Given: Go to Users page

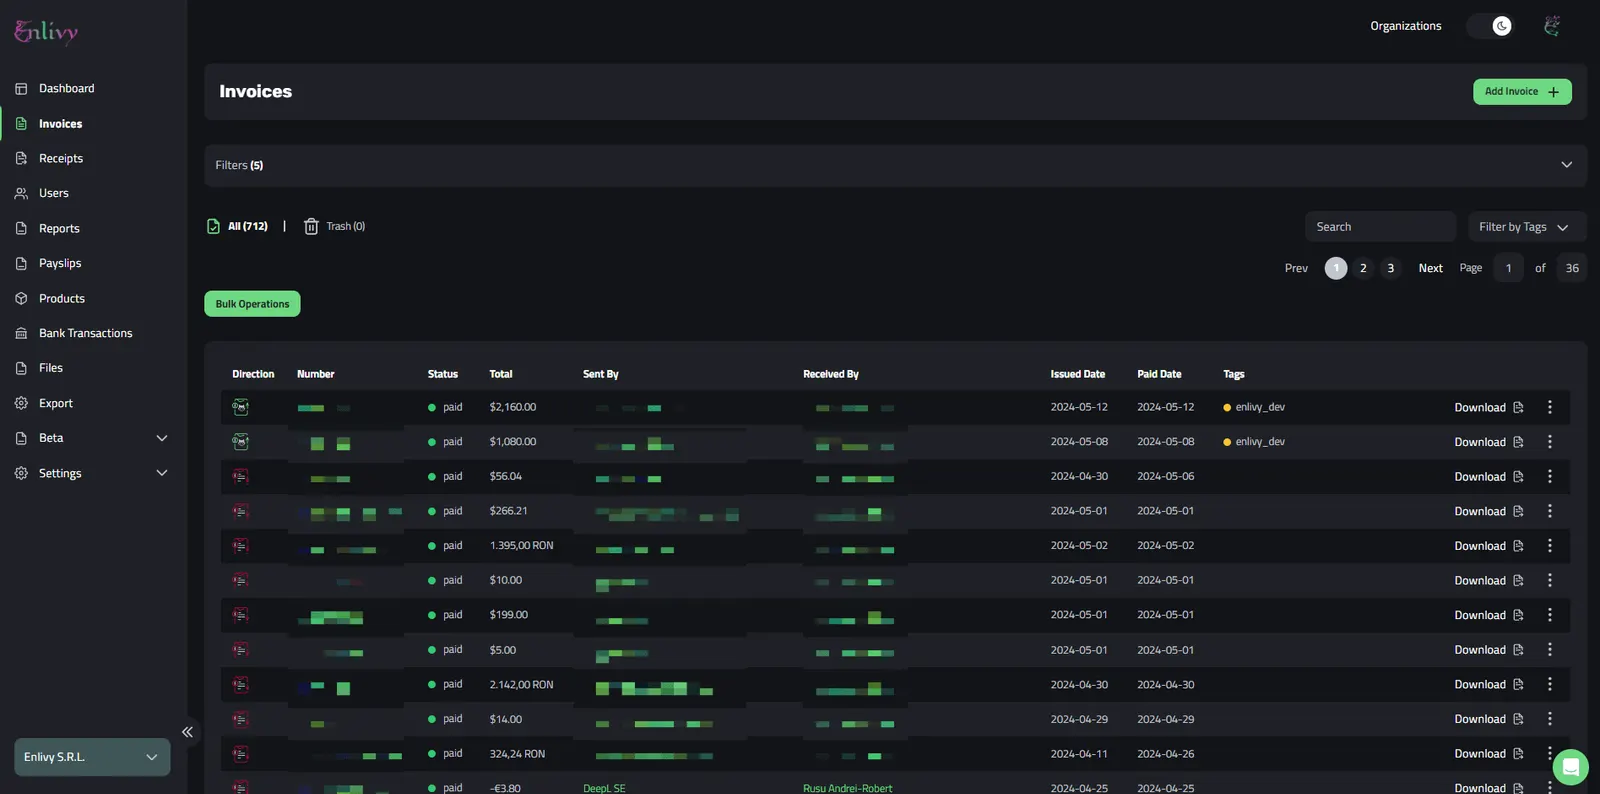Looking at the screenshot, I should 53,193.
